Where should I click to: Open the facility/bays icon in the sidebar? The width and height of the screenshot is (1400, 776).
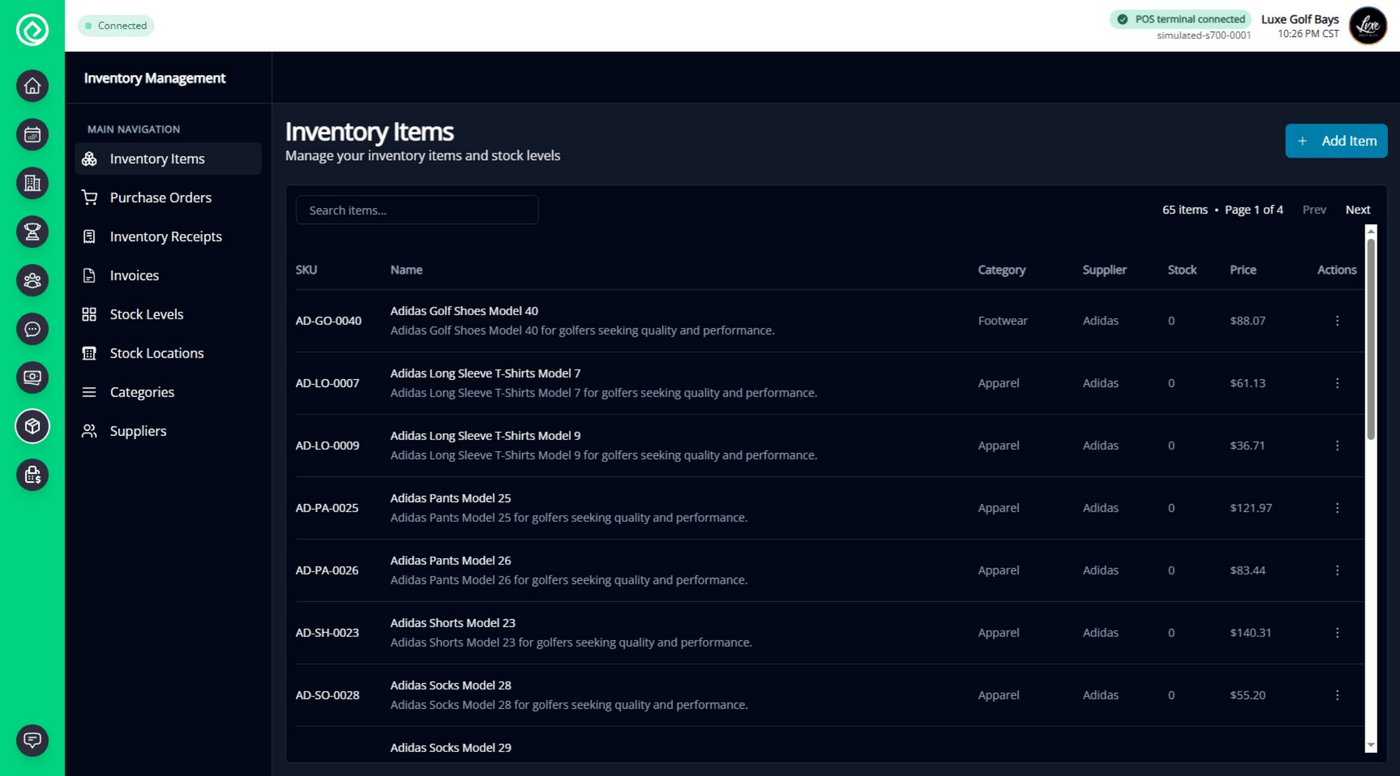pyautogui.click(x=33, y=183)
